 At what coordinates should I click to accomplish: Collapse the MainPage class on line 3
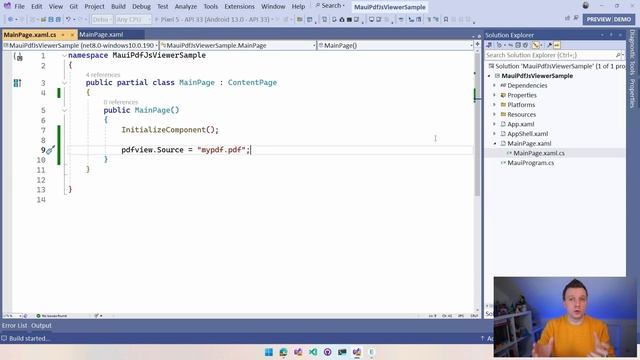tap(64, 83)
